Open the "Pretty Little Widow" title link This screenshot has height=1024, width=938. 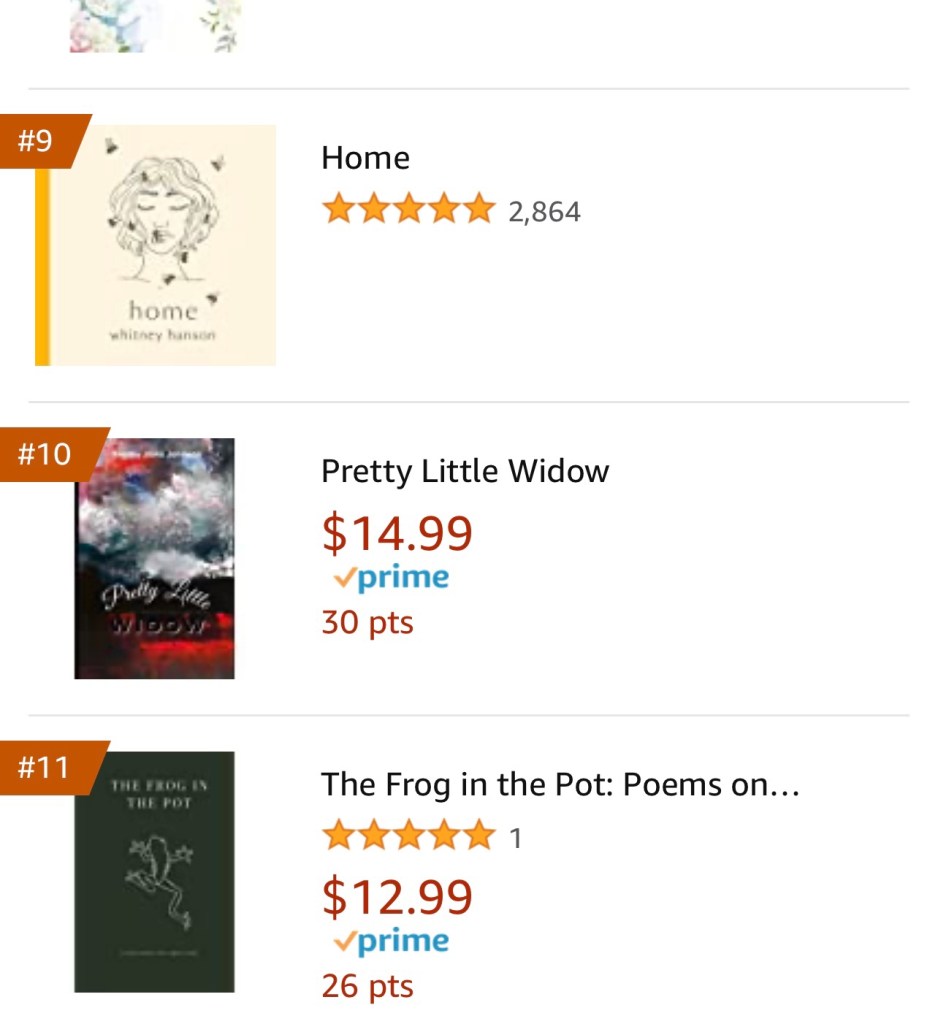pyautogui.click(x=464, y=471)
